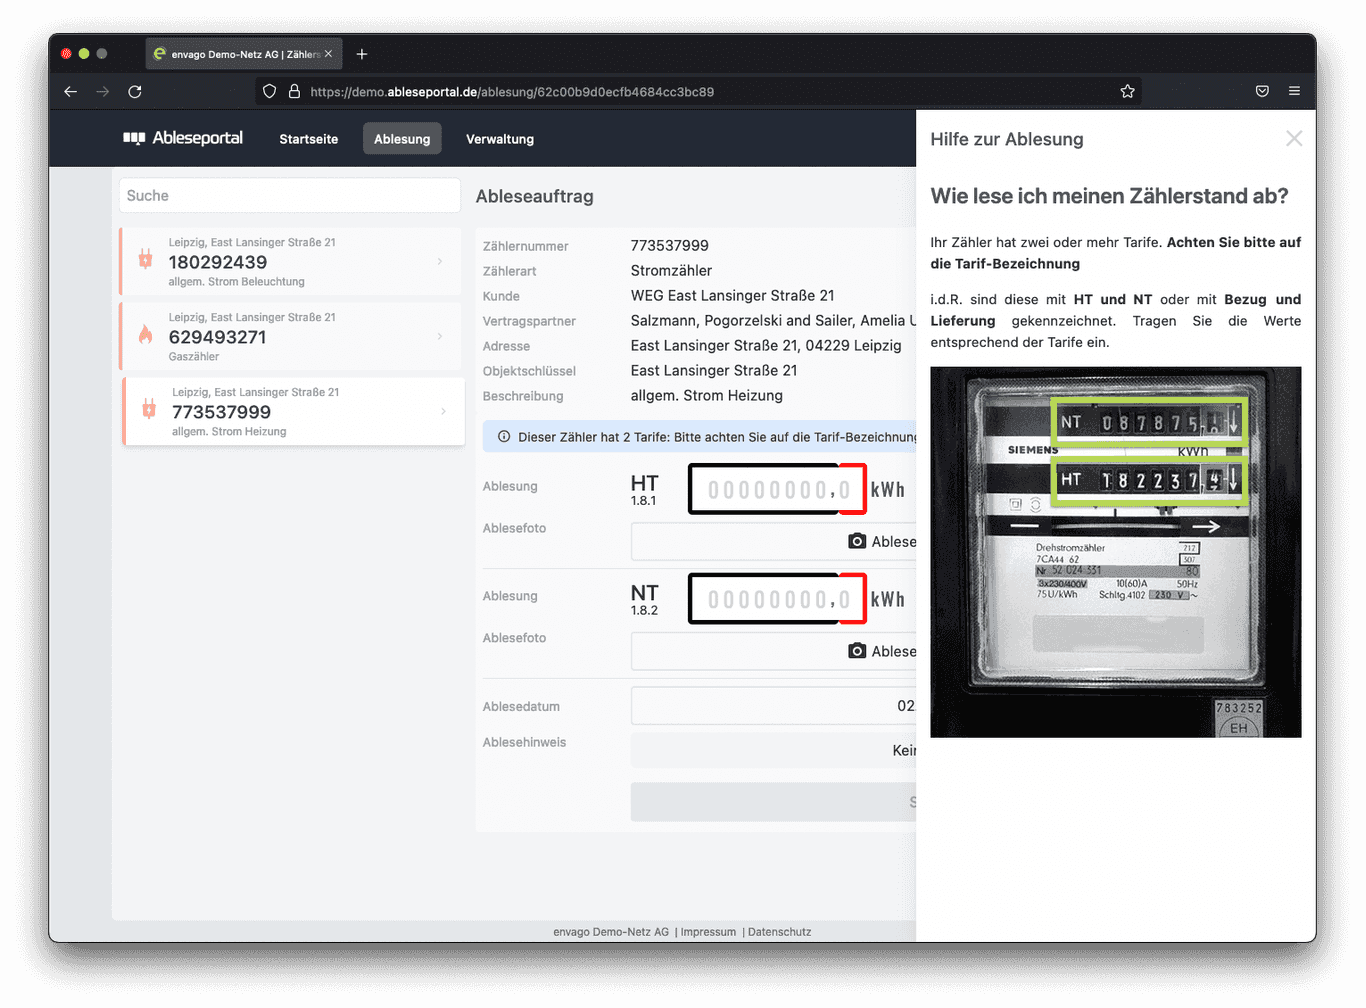1366x1008 pixels.
Task: Click the flame icon of the Gaszähler
Action: (x=146, y=335)
